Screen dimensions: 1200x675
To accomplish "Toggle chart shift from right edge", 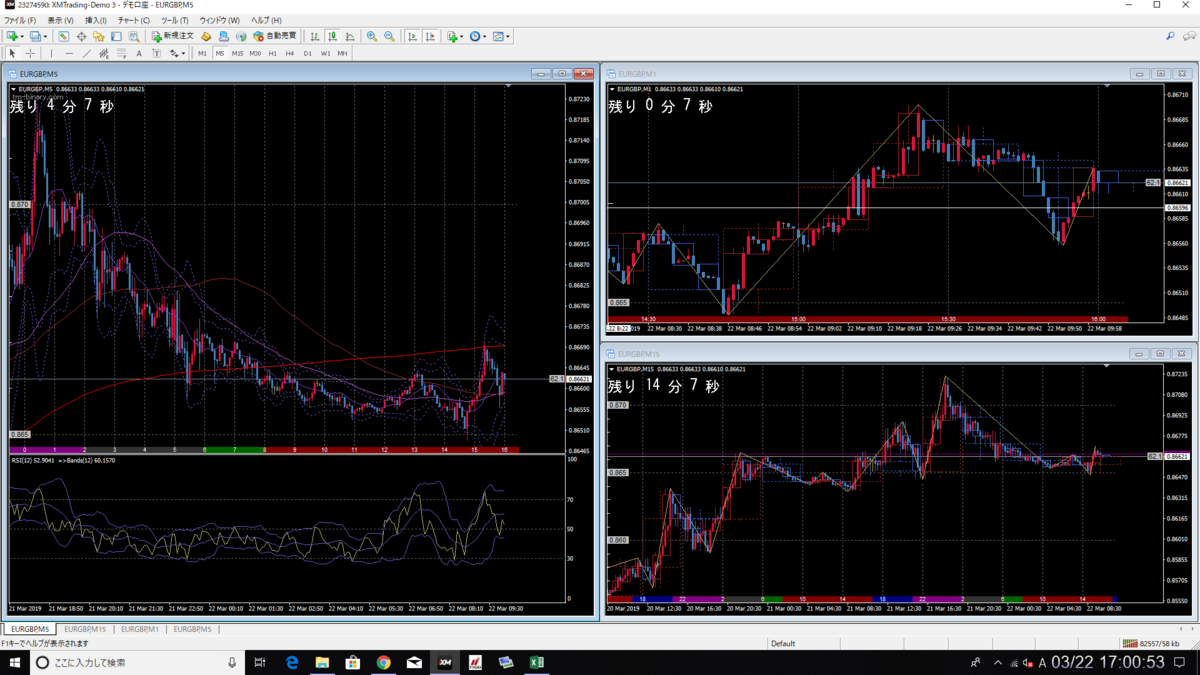I will 430,36.
